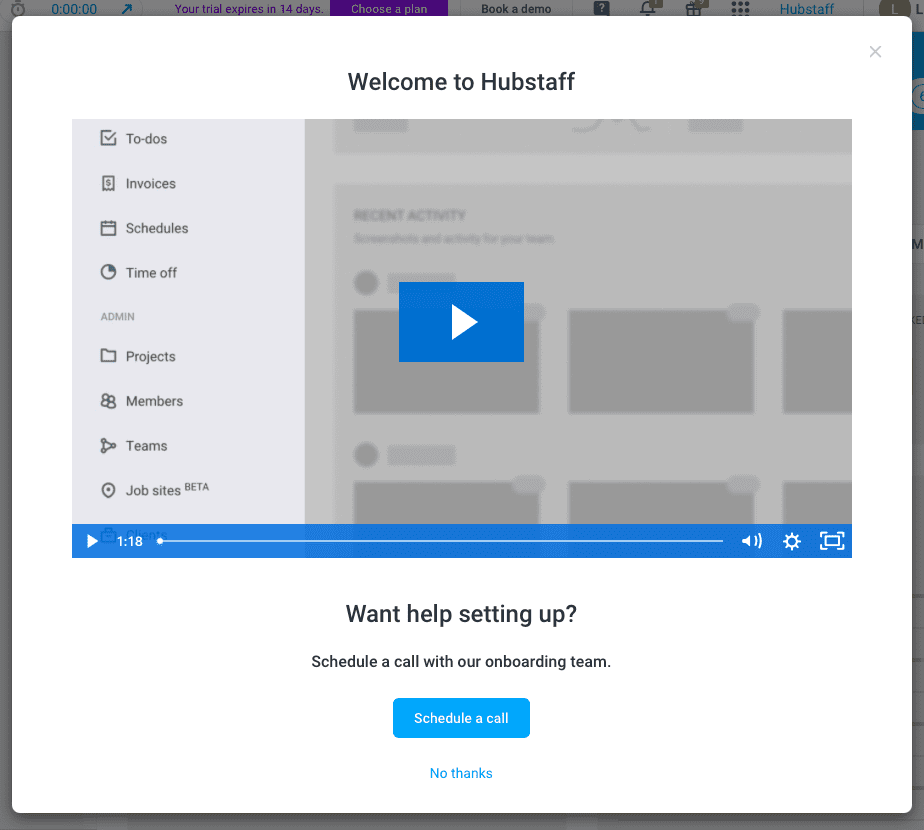This screenshot has width=924, height=830.
Task: Click the Time off item in the video sidebar
Action: (x=138, y=272)
